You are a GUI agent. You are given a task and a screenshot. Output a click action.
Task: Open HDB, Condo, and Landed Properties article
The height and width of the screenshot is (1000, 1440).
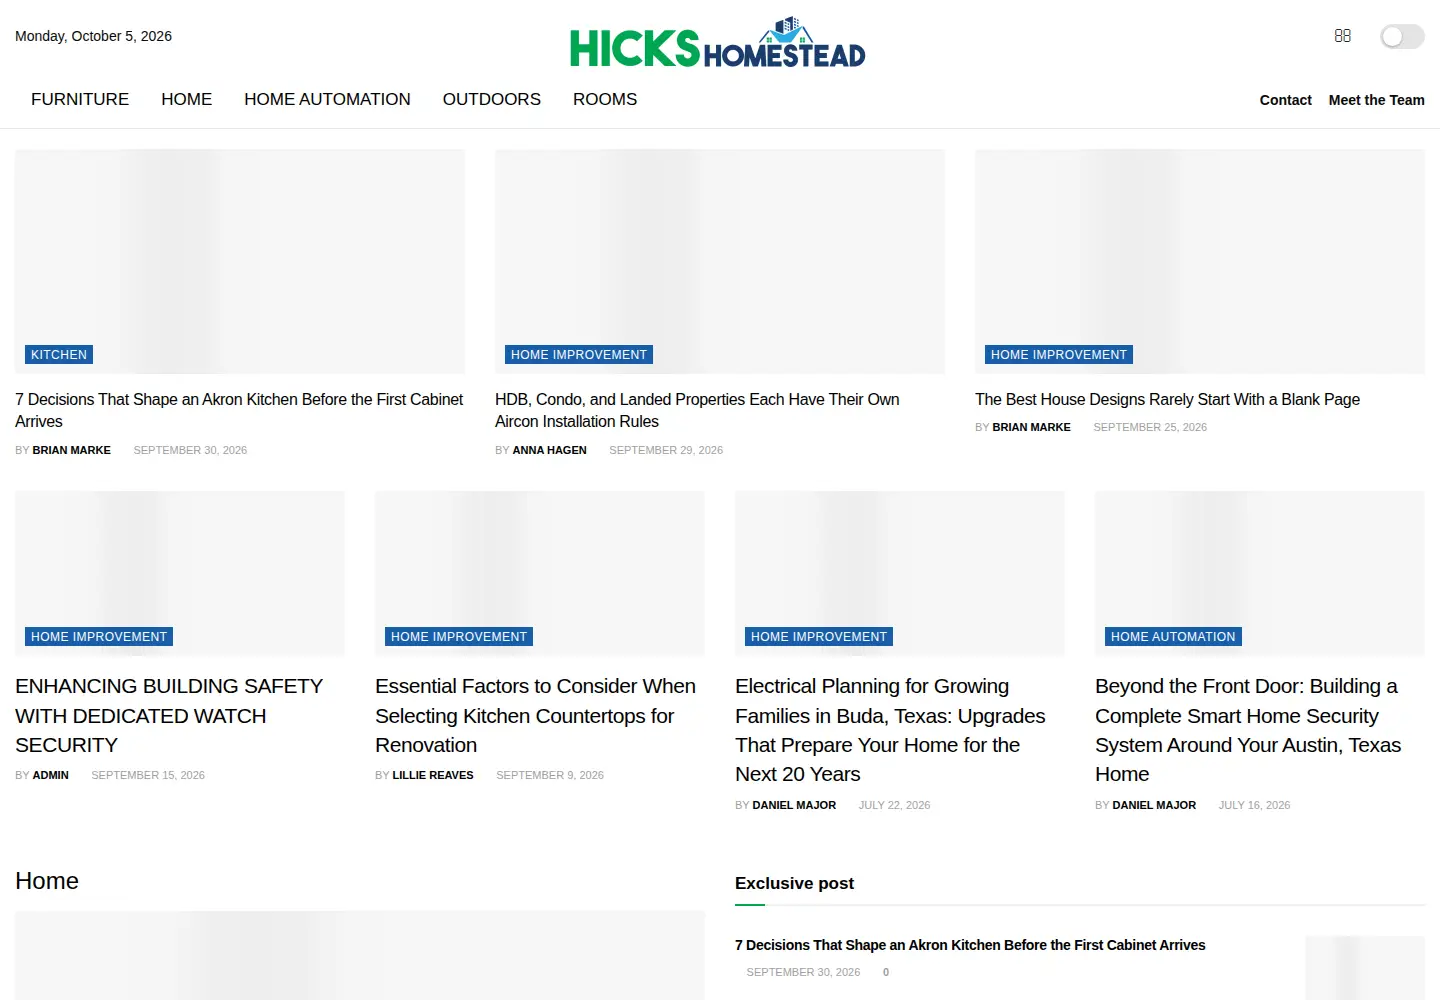[x=697, y=410]
